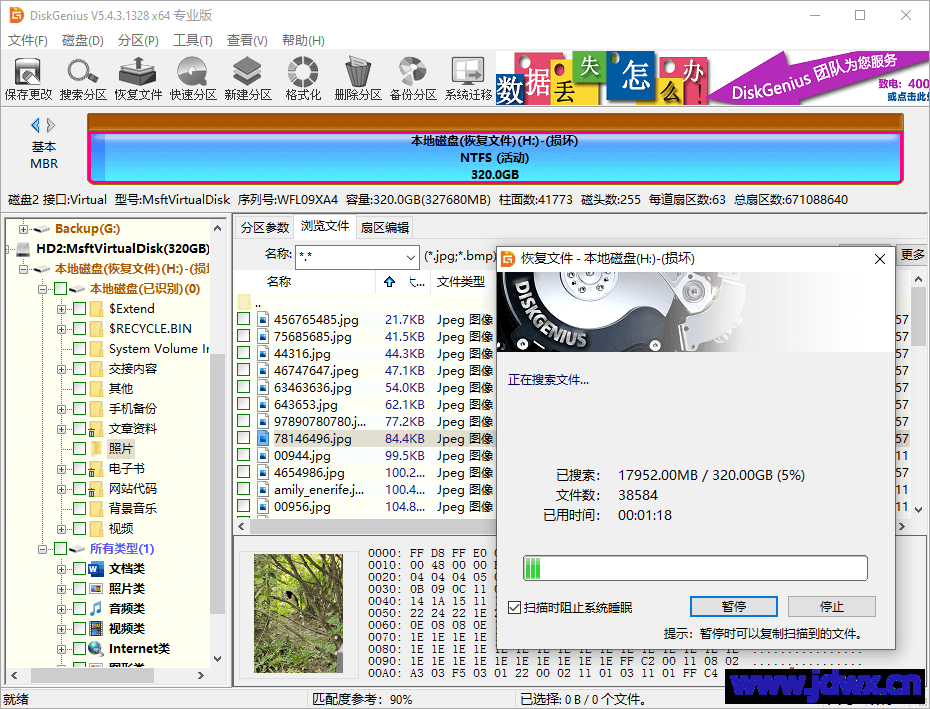Check the box for 44316.jpg

[243, 353]
